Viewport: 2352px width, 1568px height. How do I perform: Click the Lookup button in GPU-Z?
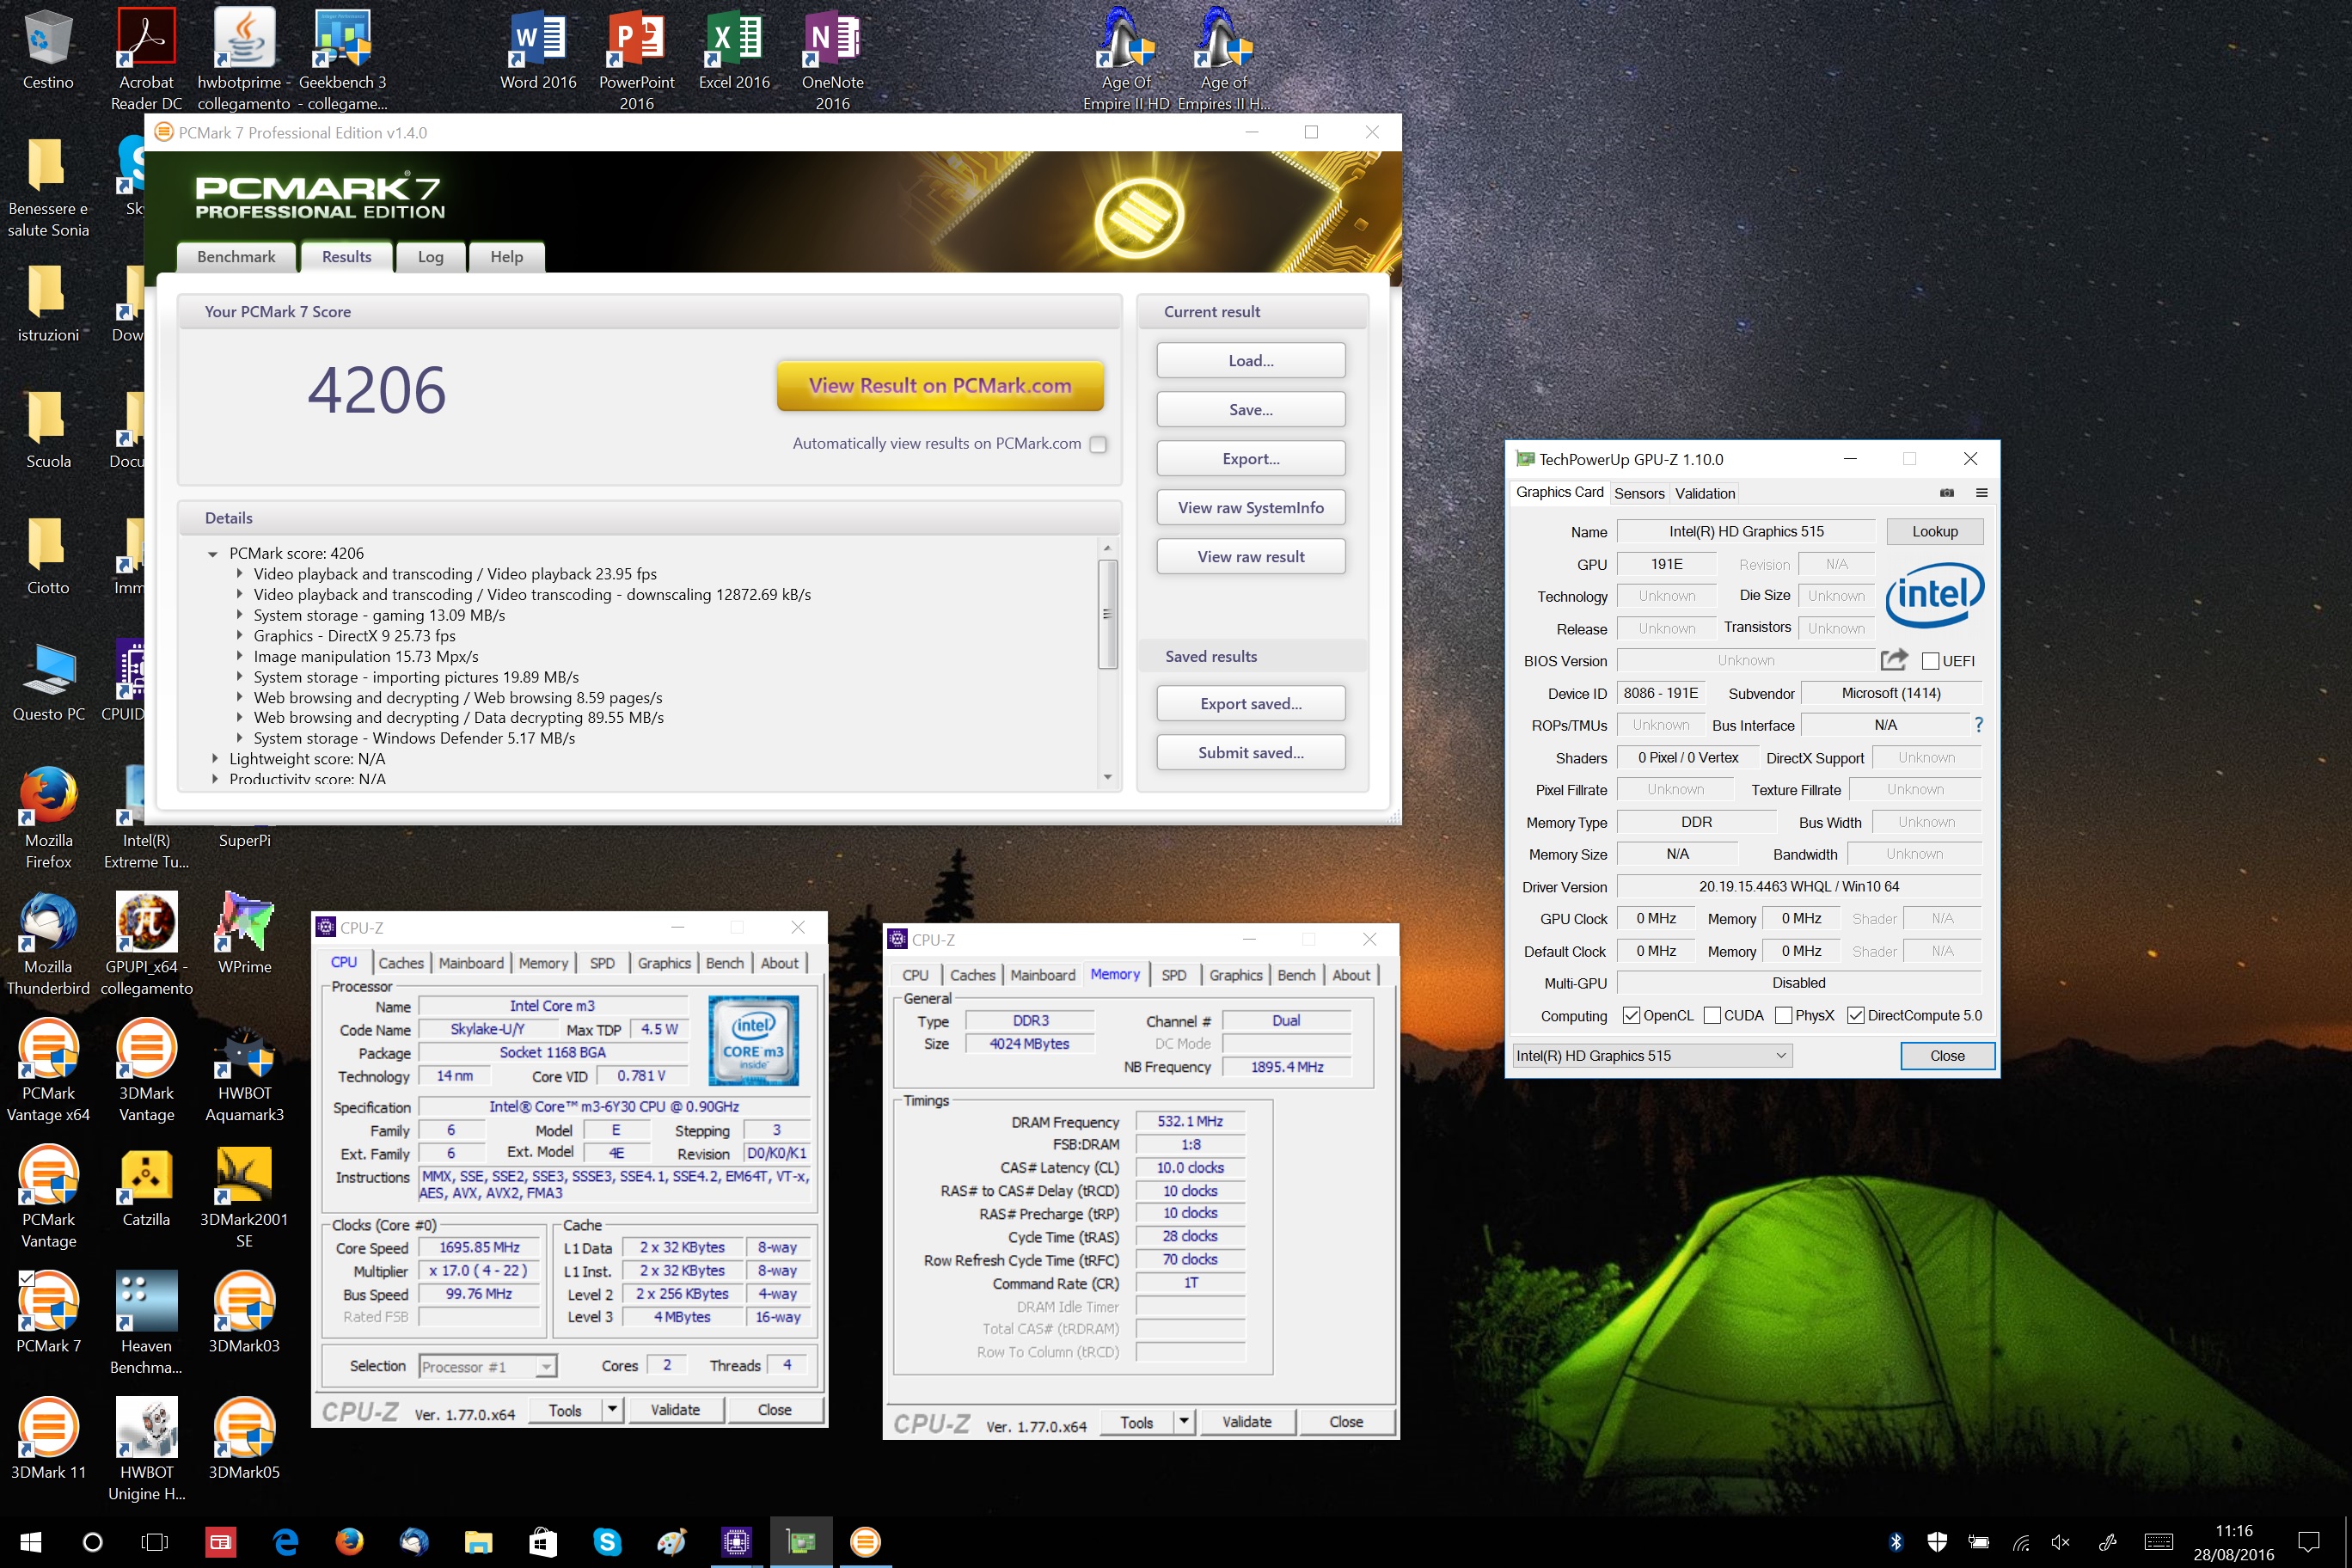point(1934,532)
